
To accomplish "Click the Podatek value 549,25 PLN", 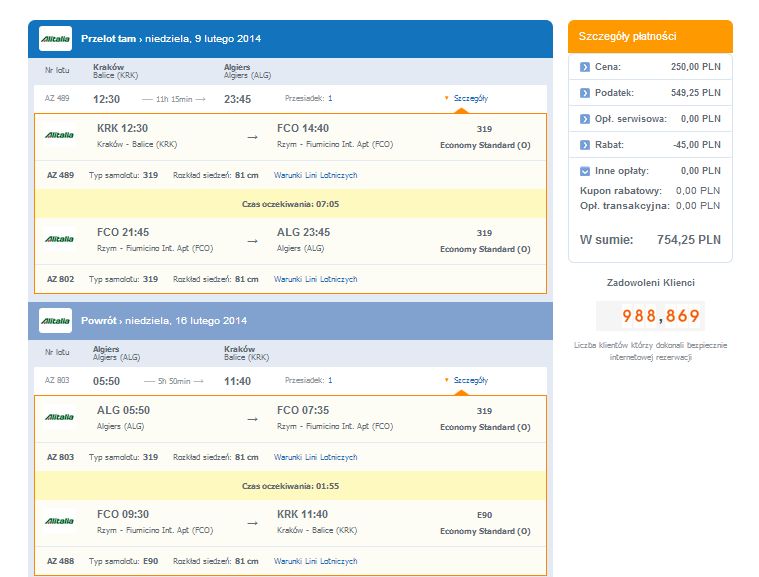I will pyautogui.click(x=696, y=93).
